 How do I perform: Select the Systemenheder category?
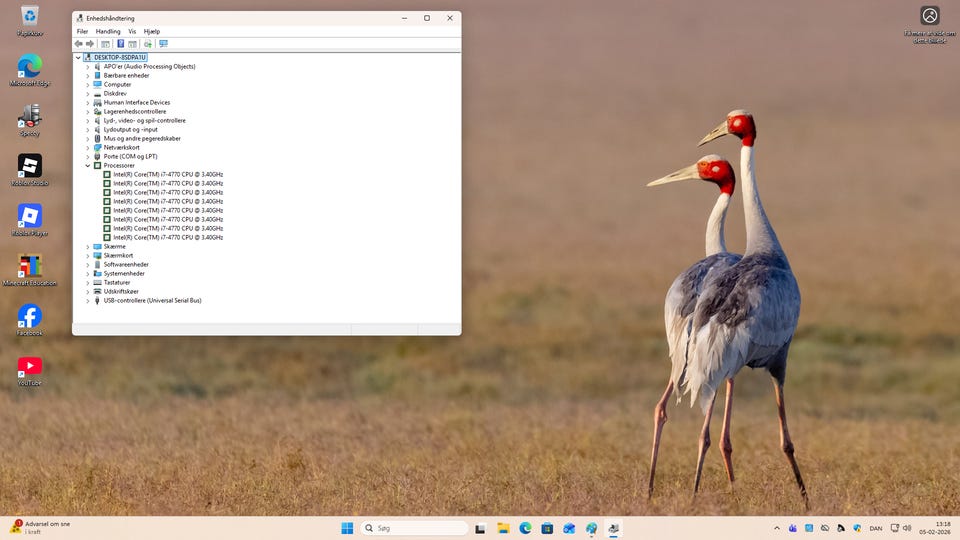[124, 274]
